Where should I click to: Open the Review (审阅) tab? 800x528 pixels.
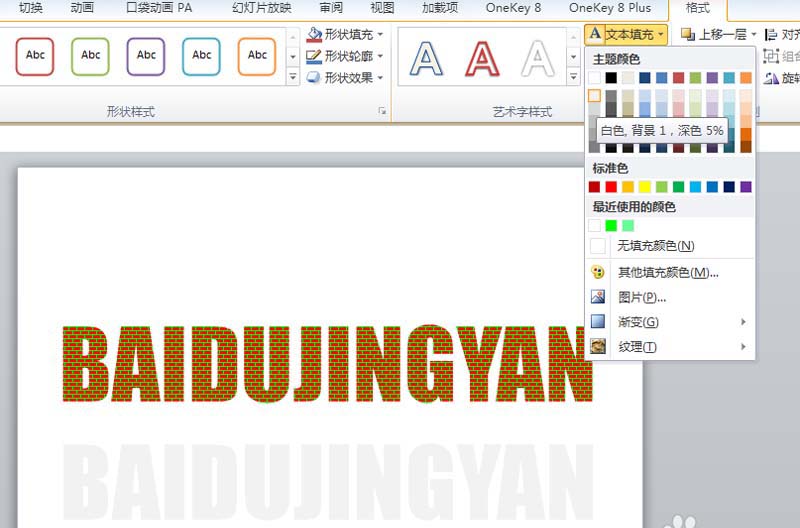tap(332, 8)
